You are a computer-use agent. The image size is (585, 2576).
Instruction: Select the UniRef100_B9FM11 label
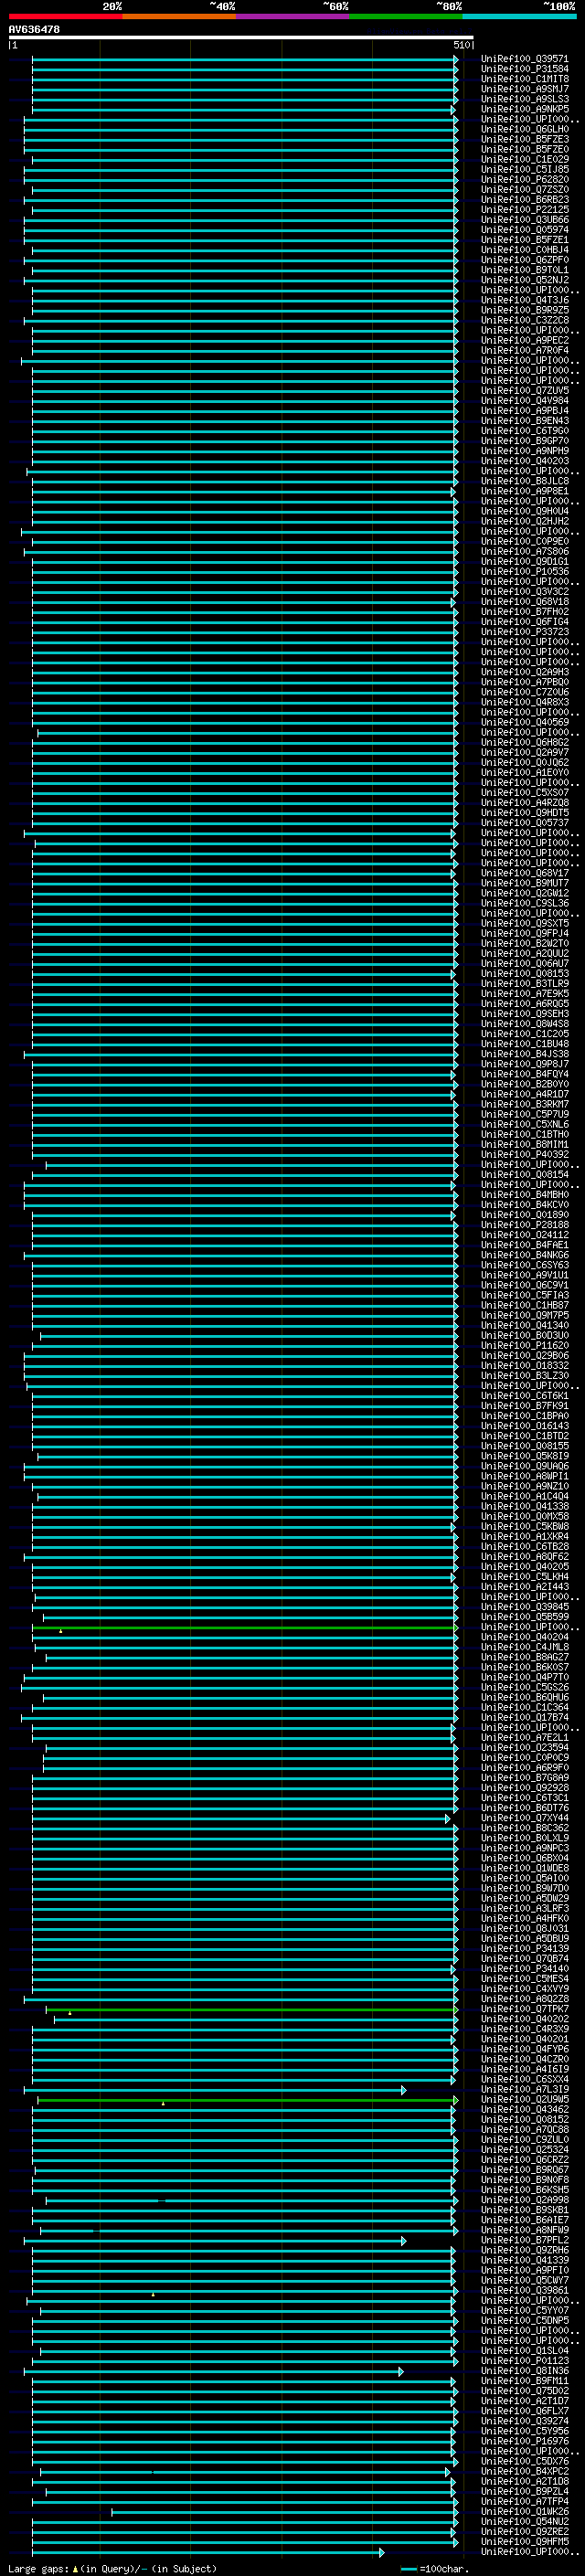tap(524, 2381)
